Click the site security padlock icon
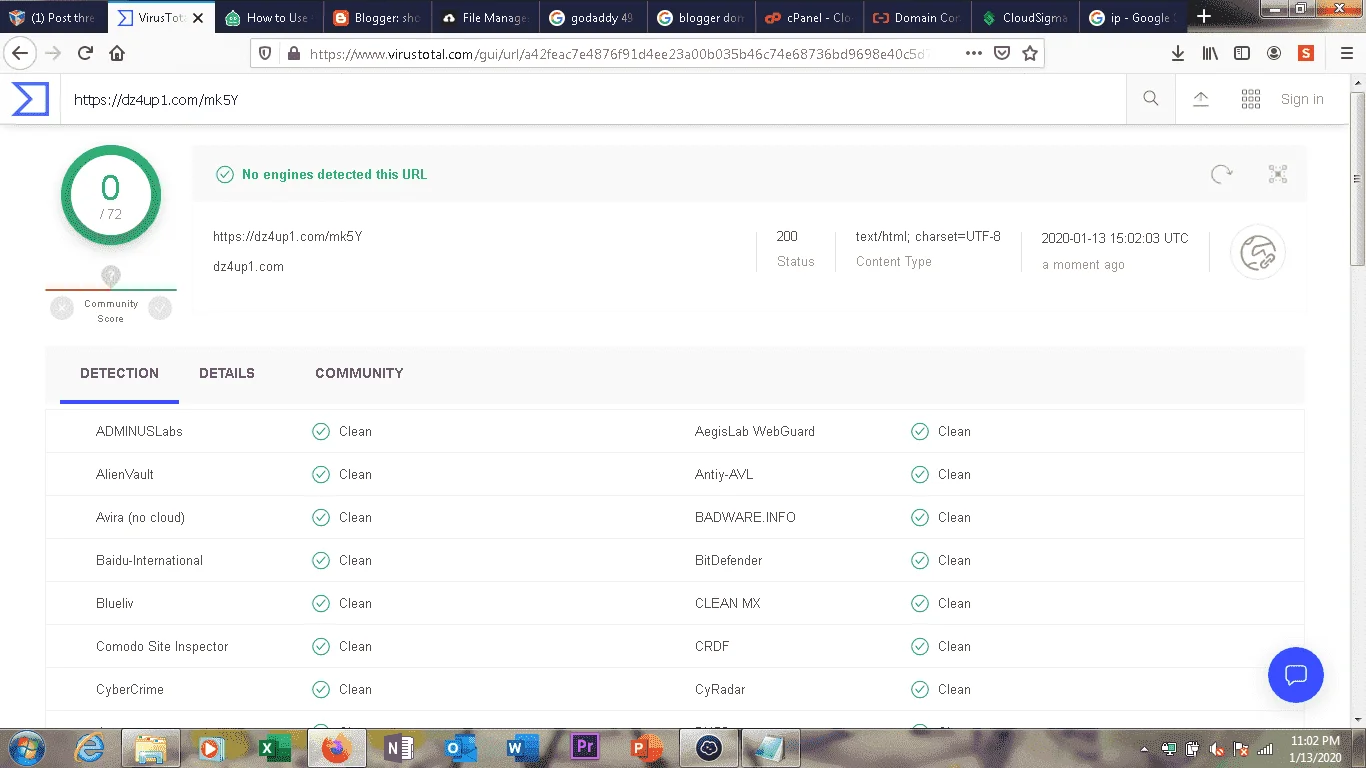Viewport: 1366px width, 768px height. [x=293, y=53]
